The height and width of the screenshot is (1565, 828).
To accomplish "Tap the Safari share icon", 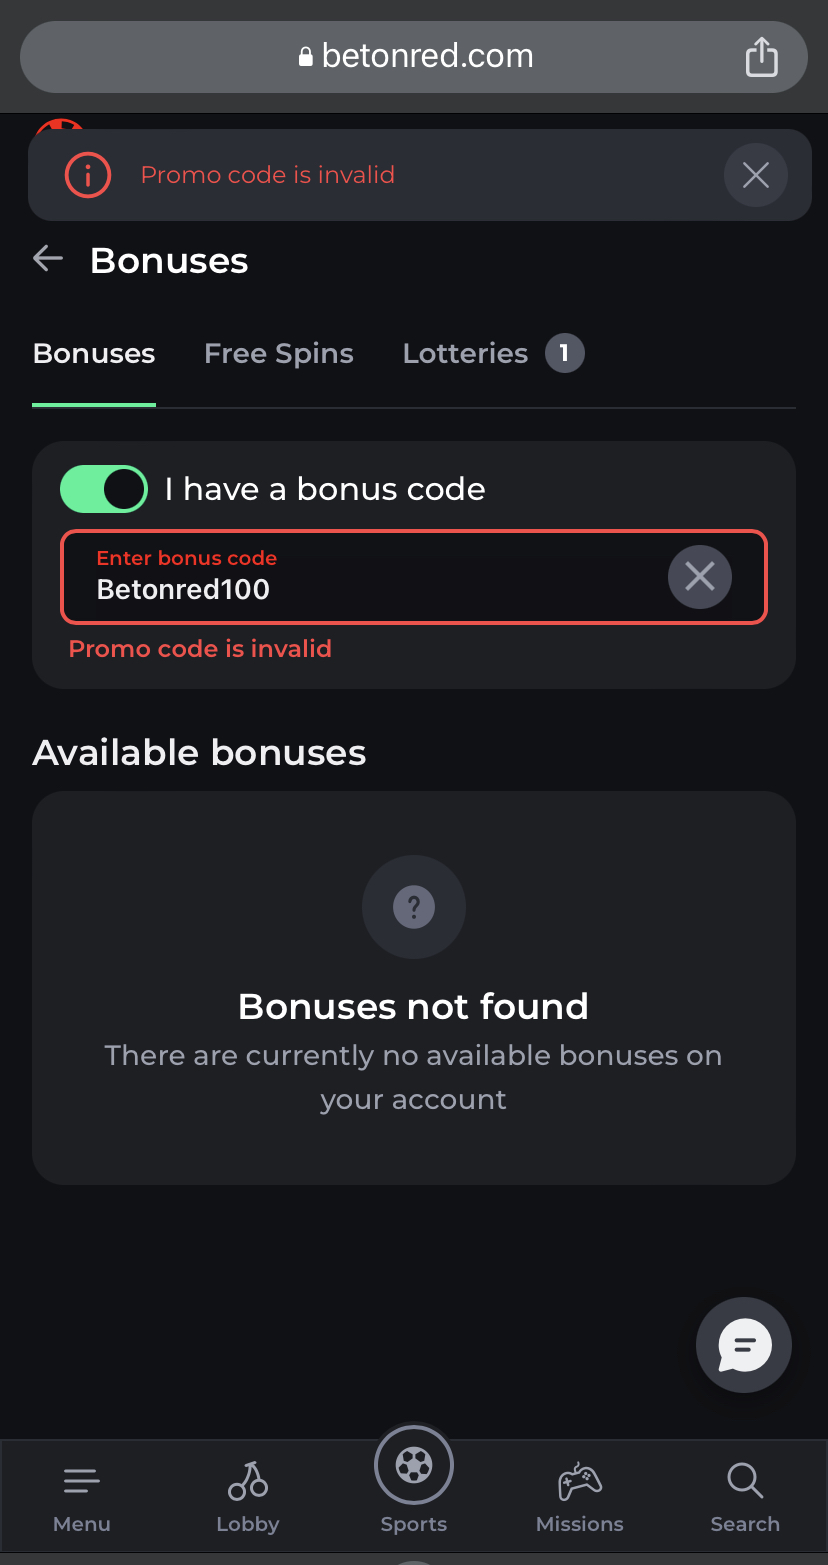I will pos(761,56).
